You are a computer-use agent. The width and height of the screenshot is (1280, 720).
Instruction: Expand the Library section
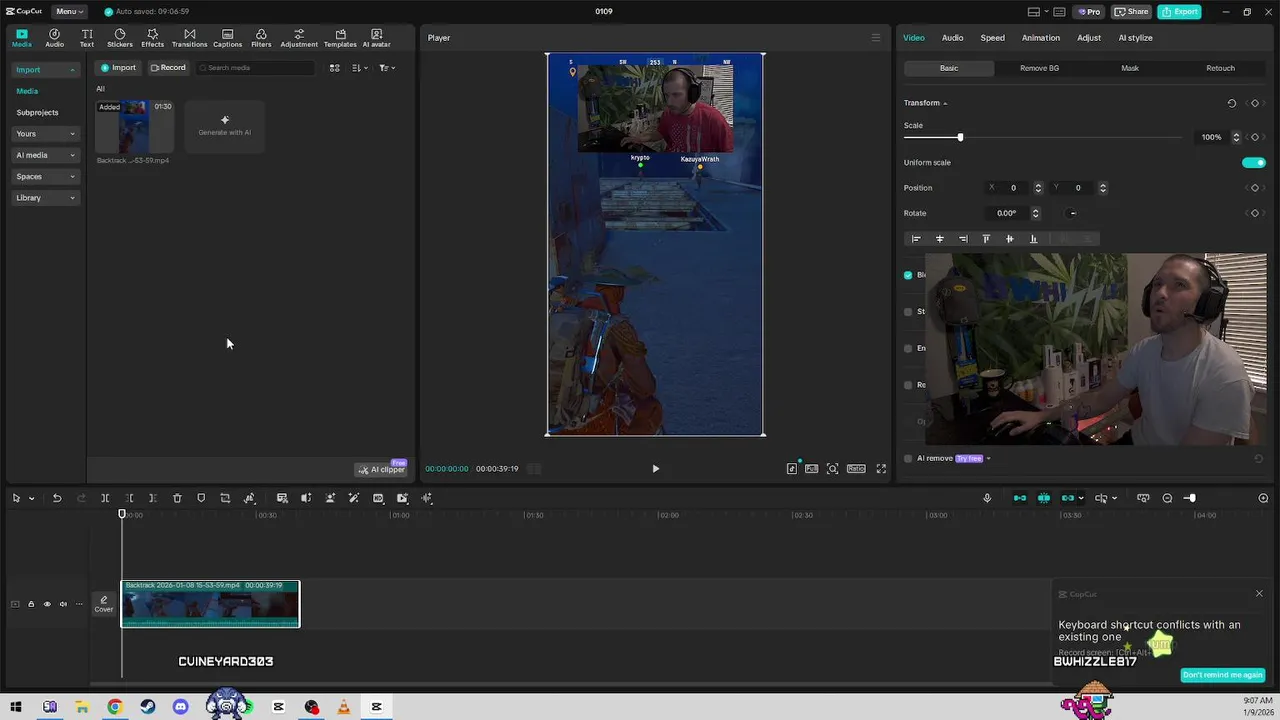click(45, 198)
